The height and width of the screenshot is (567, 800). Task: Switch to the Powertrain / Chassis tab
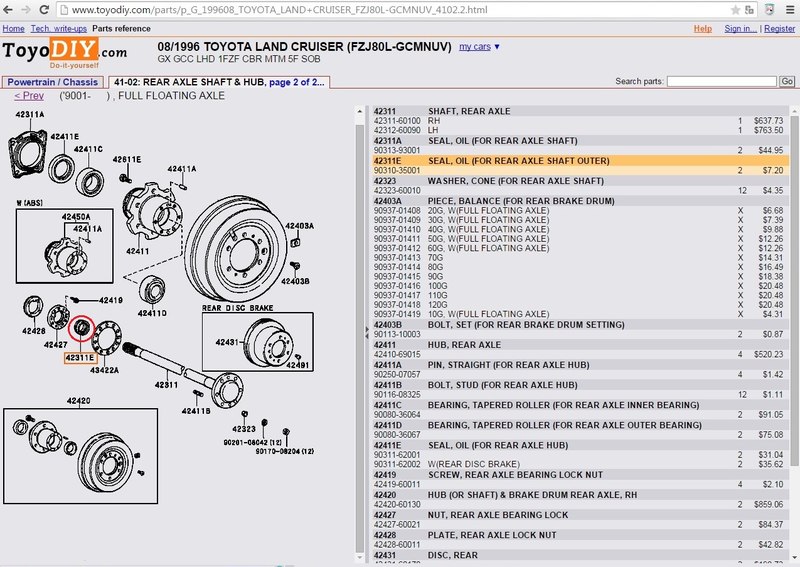click(x=53, y=82)
